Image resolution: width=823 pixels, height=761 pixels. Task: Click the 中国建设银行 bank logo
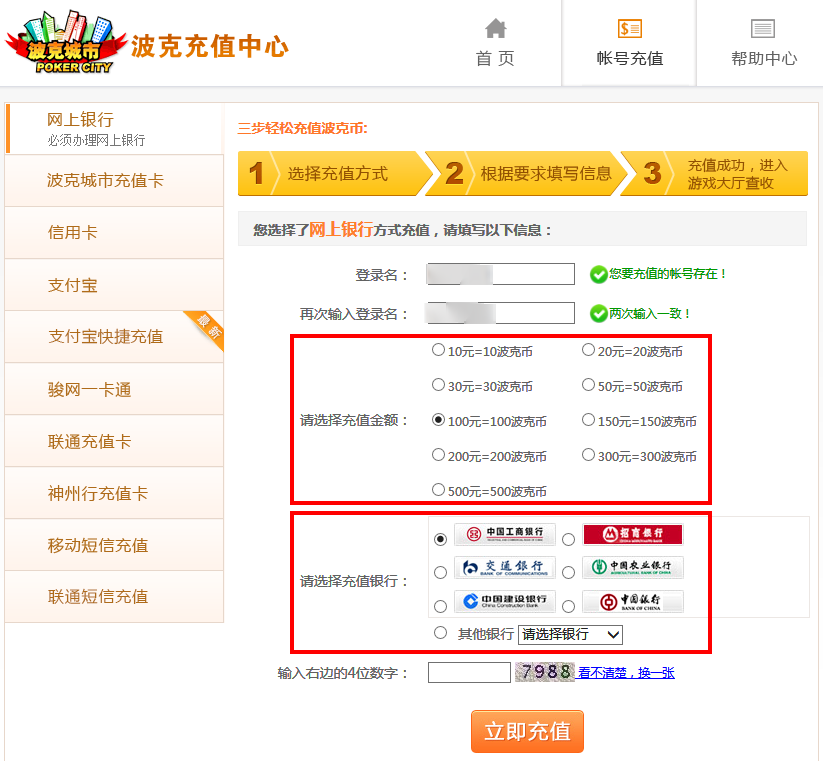click(x=504, y=601)
